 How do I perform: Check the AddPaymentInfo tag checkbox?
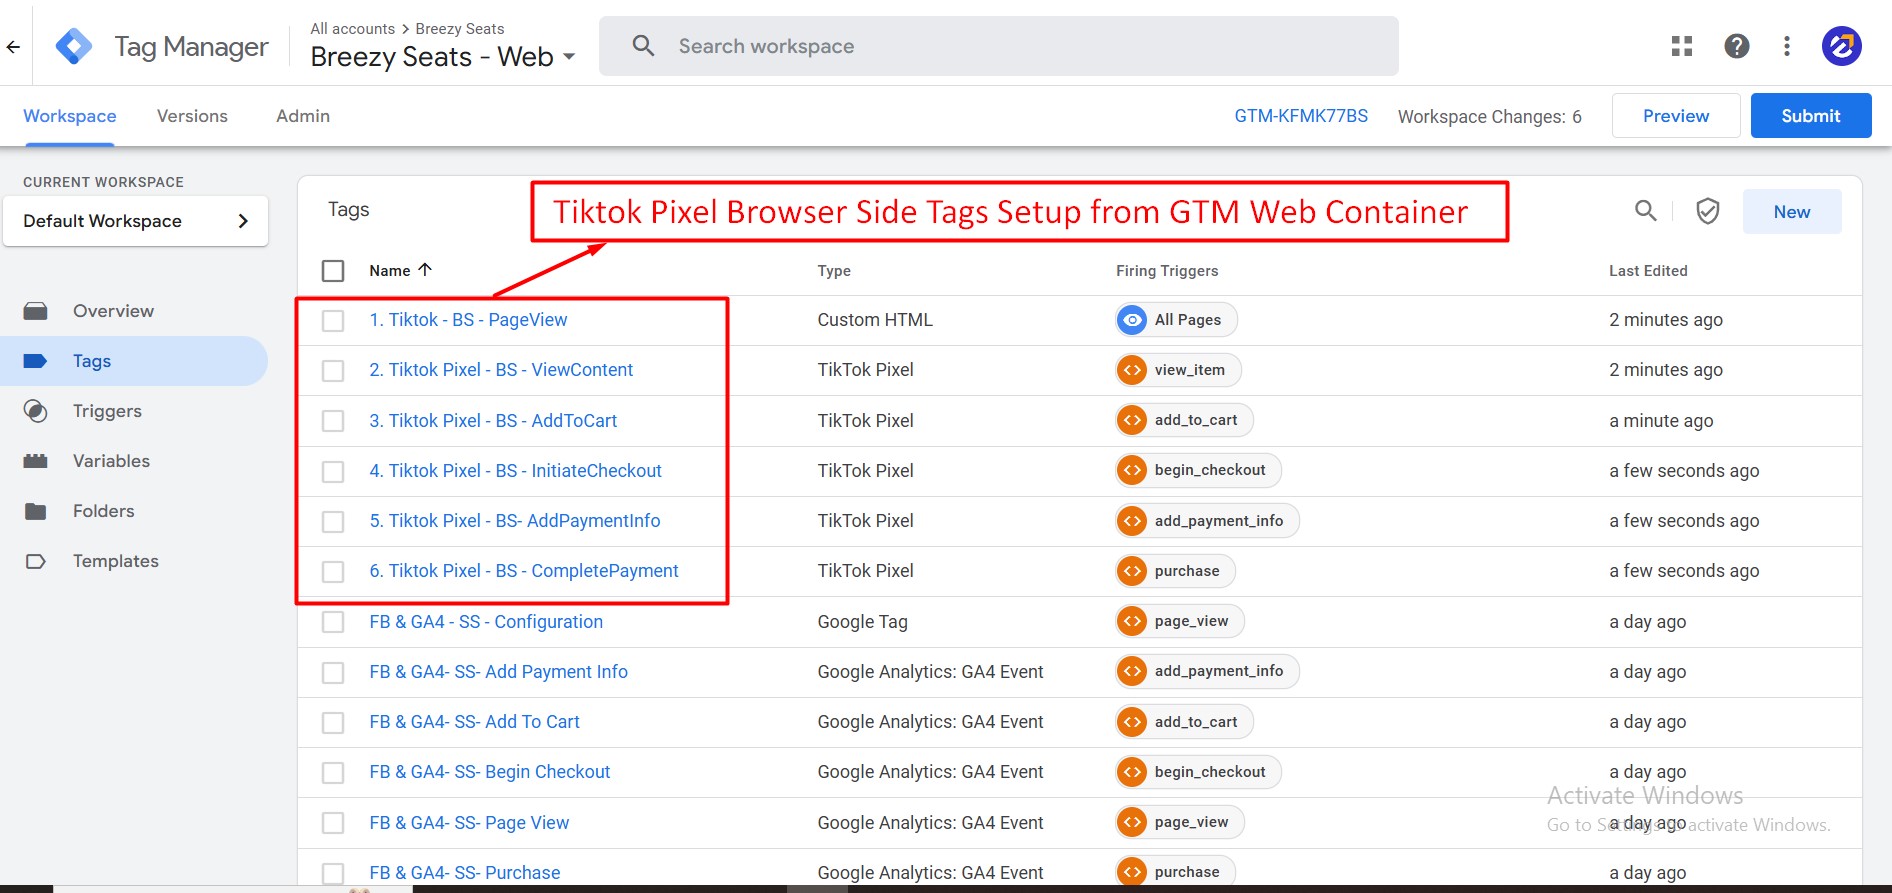(333, 522)
